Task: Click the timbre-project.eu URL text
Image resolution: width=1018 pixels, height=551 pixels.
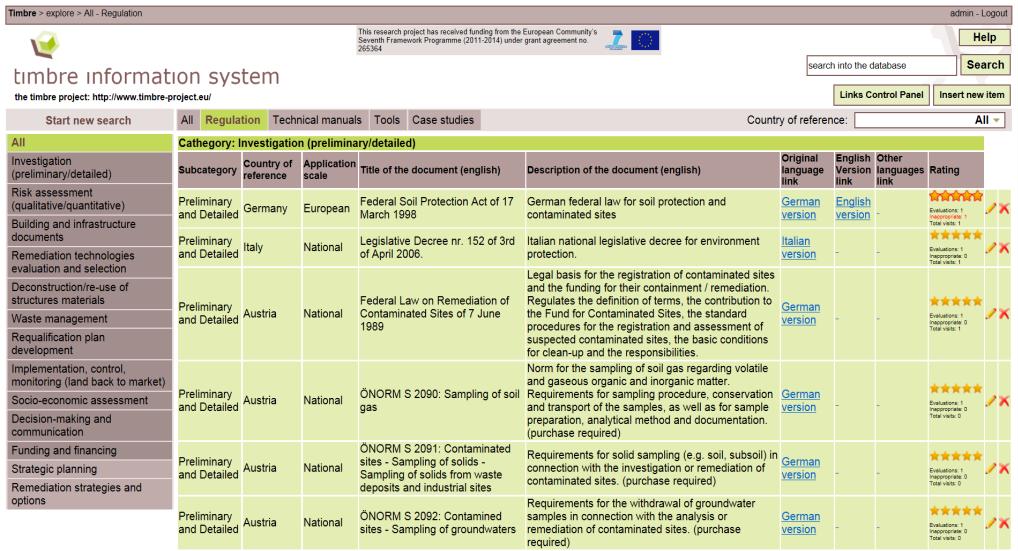Action: point(151,97)
